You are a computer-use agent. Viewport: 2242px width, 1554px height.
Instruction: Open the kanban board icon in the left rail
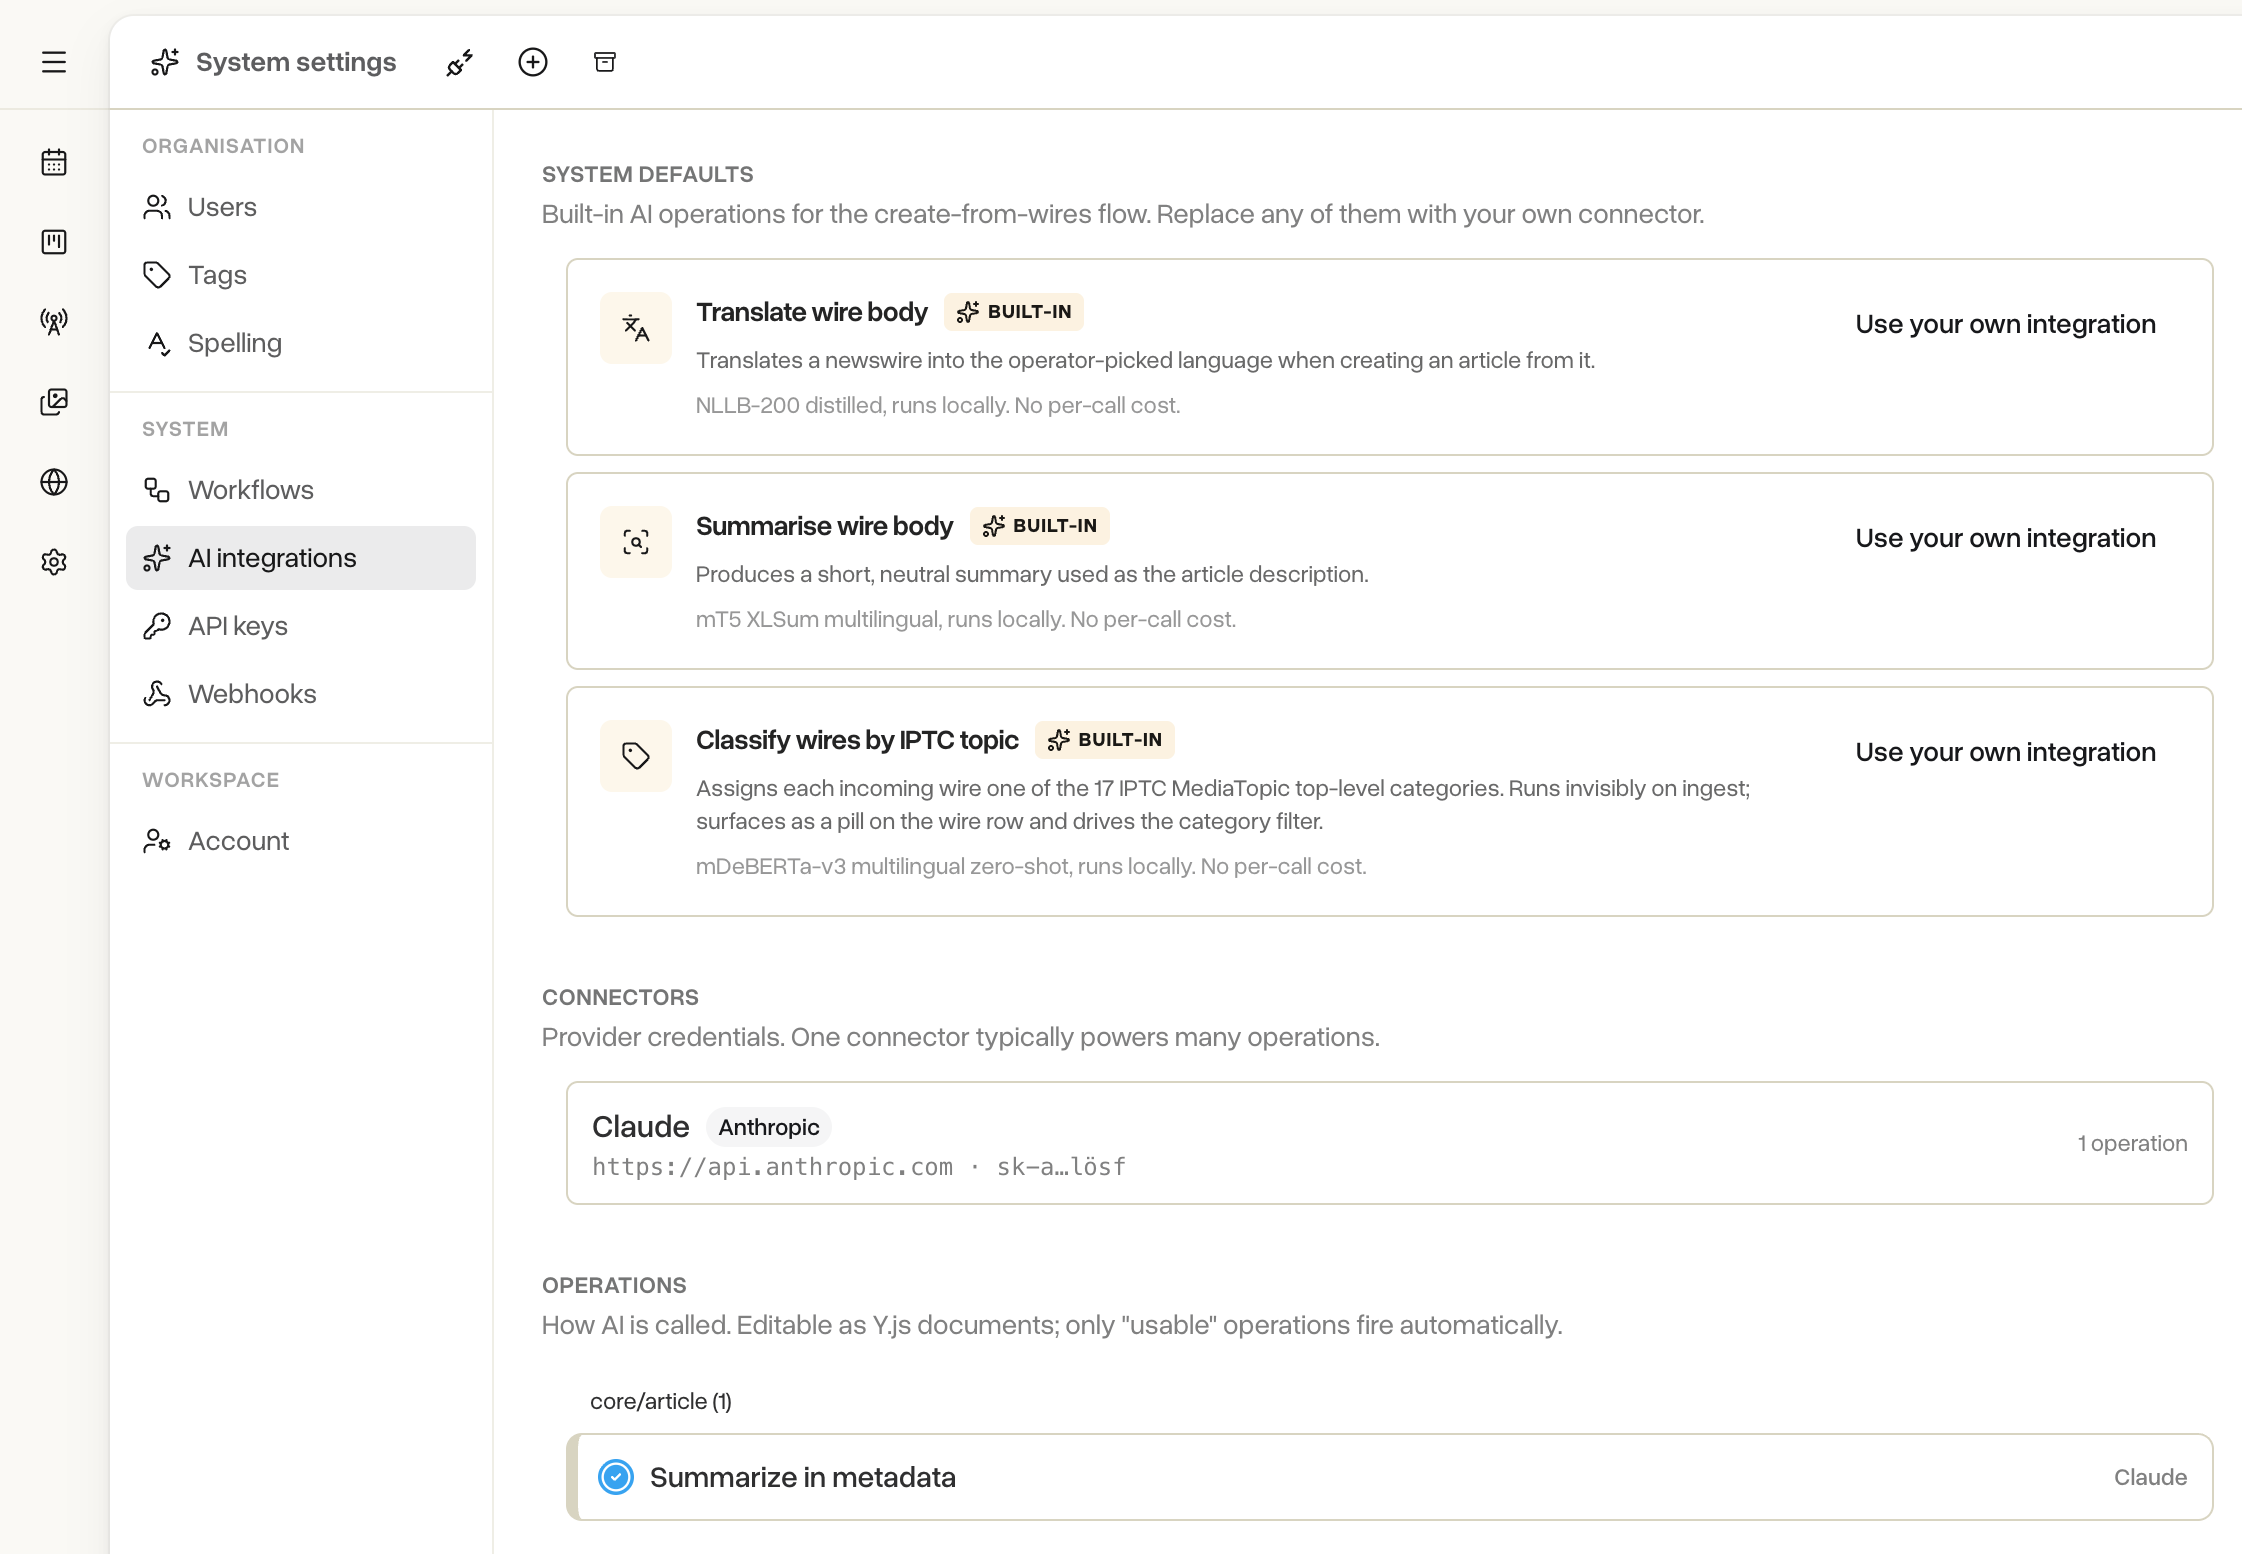(54, 242)
